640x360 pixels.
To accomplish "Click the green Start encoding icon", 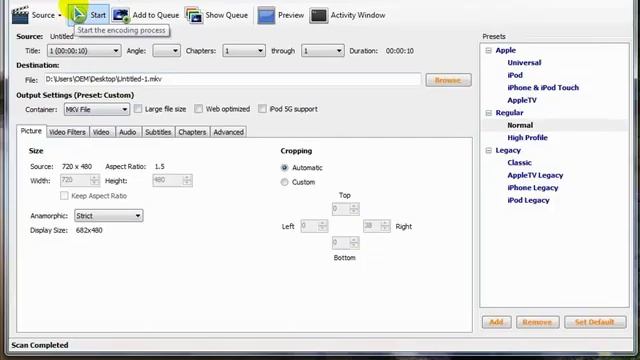I will tap(79, 15).
